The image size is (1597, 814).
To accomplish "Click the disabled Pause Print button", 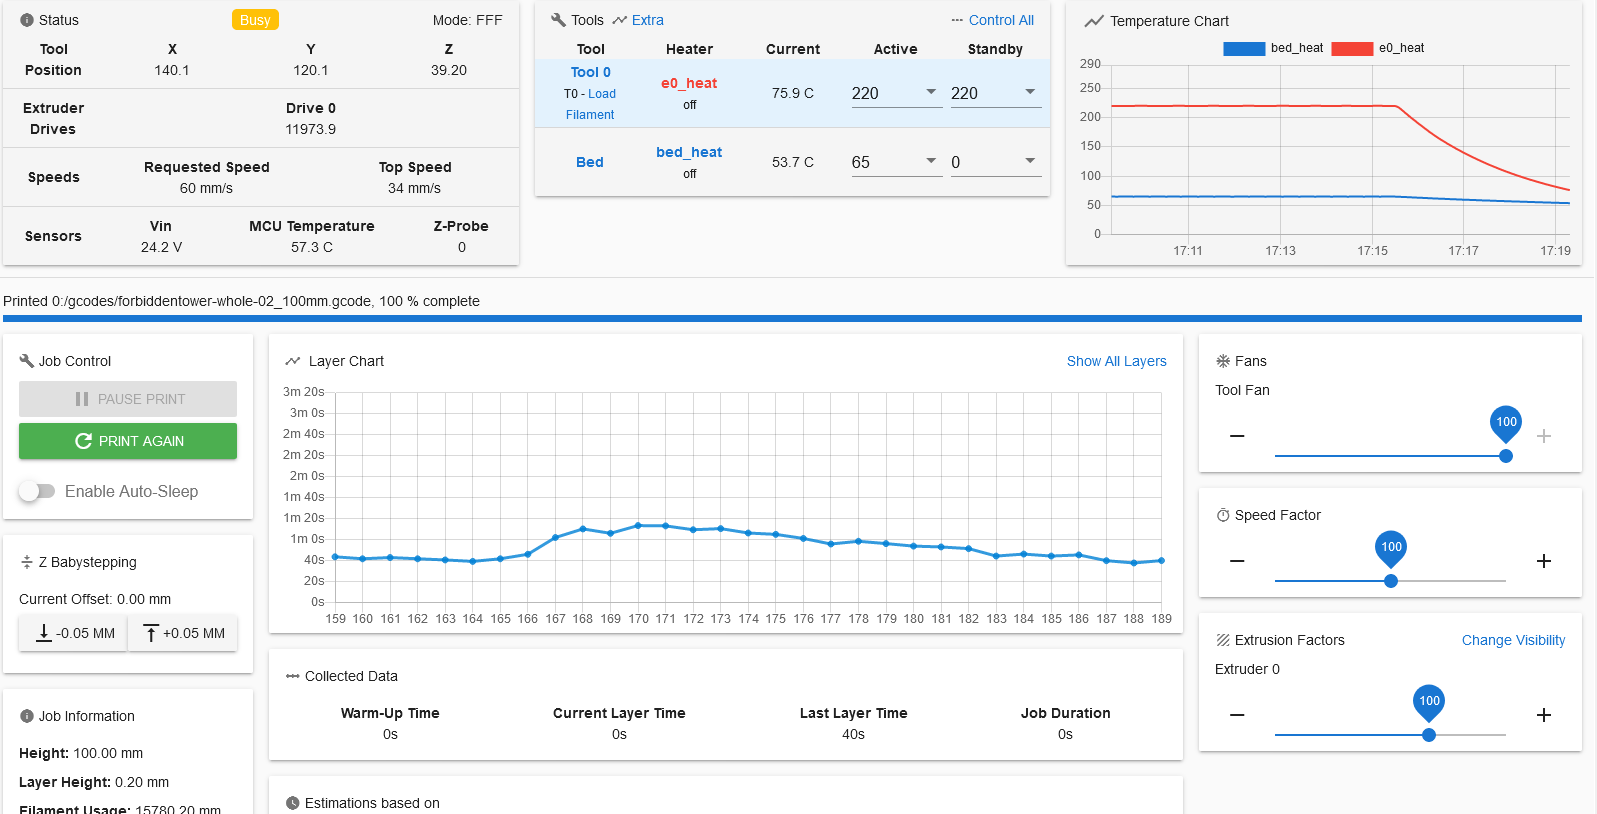I will 128,399.
